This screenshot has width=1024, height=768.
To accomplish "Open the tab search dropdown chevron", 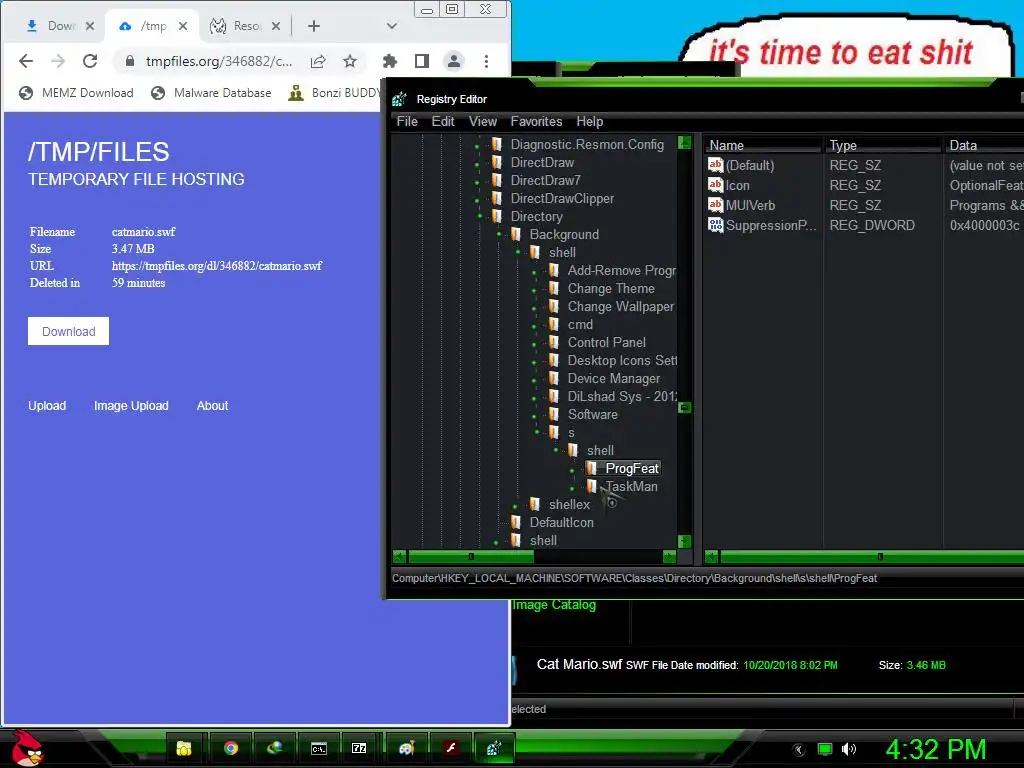I will click(x=392, y=26).
